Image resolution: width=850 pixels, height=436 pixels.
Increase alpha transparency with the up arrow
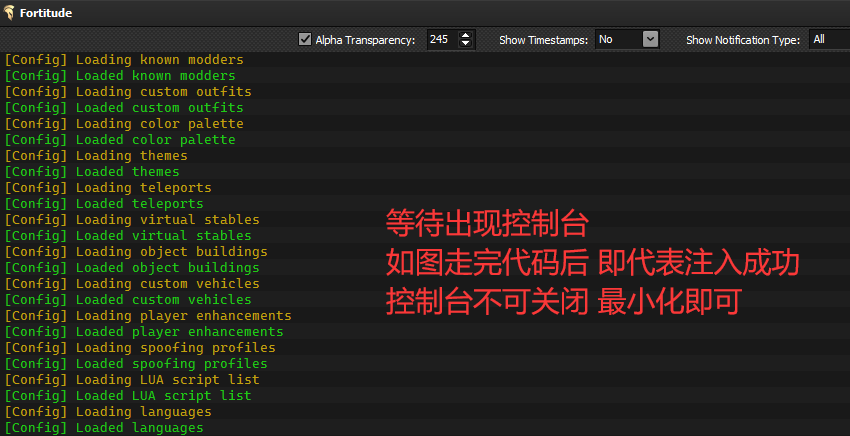click(x=466, y=35)
